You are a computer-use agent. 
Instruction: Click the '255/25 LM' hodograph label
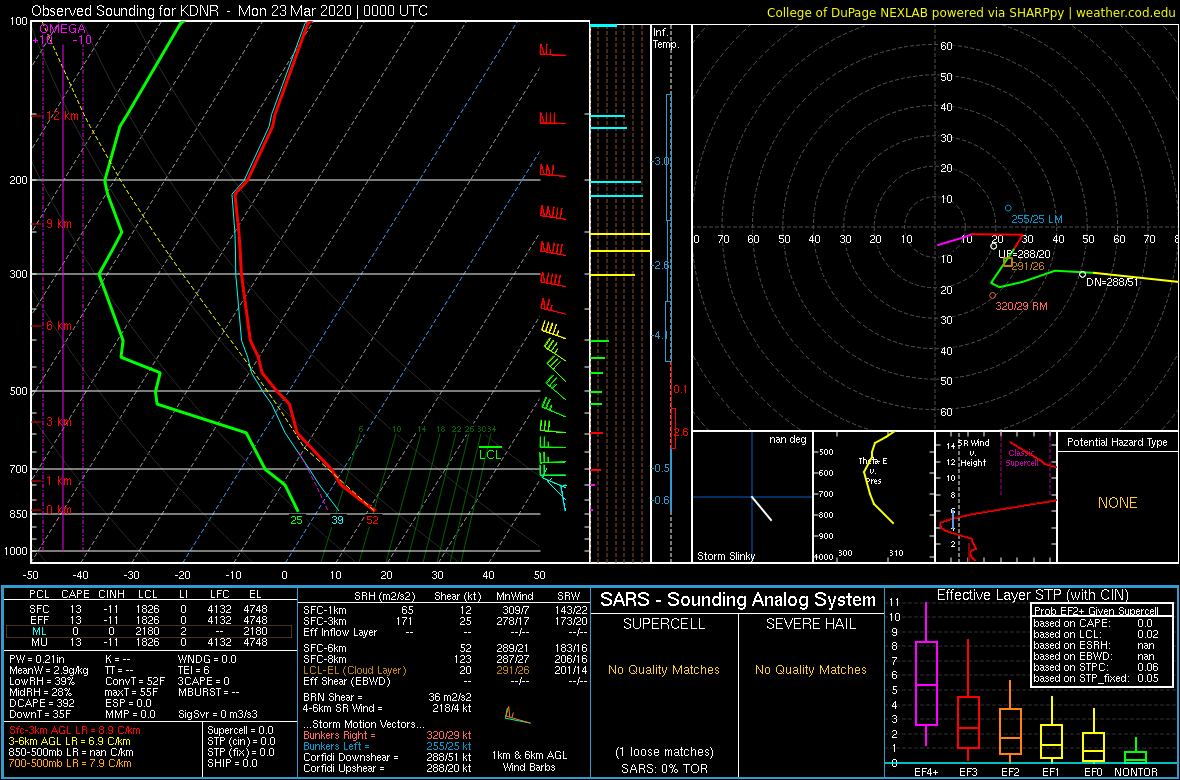point(1036,218)
